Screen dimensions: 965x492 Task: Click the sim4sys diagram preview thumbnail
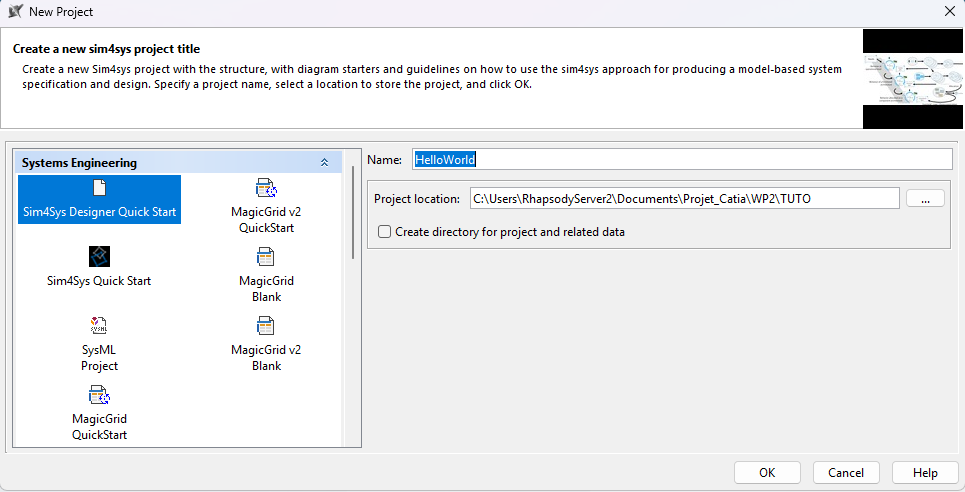click(913, 79)
